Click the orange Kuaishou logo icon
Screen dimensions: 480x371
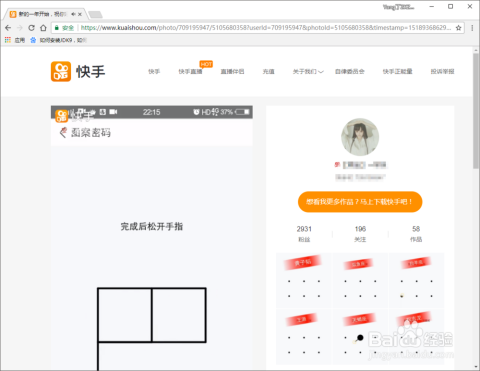coord(61,71)
